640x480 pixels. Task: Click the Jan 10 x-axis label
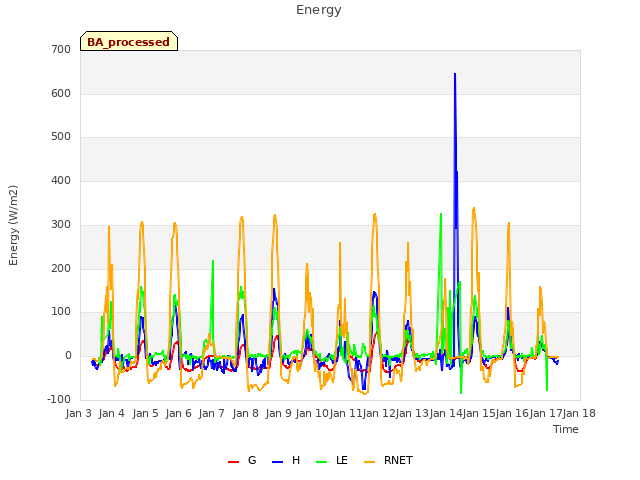[x=312, y=413]
